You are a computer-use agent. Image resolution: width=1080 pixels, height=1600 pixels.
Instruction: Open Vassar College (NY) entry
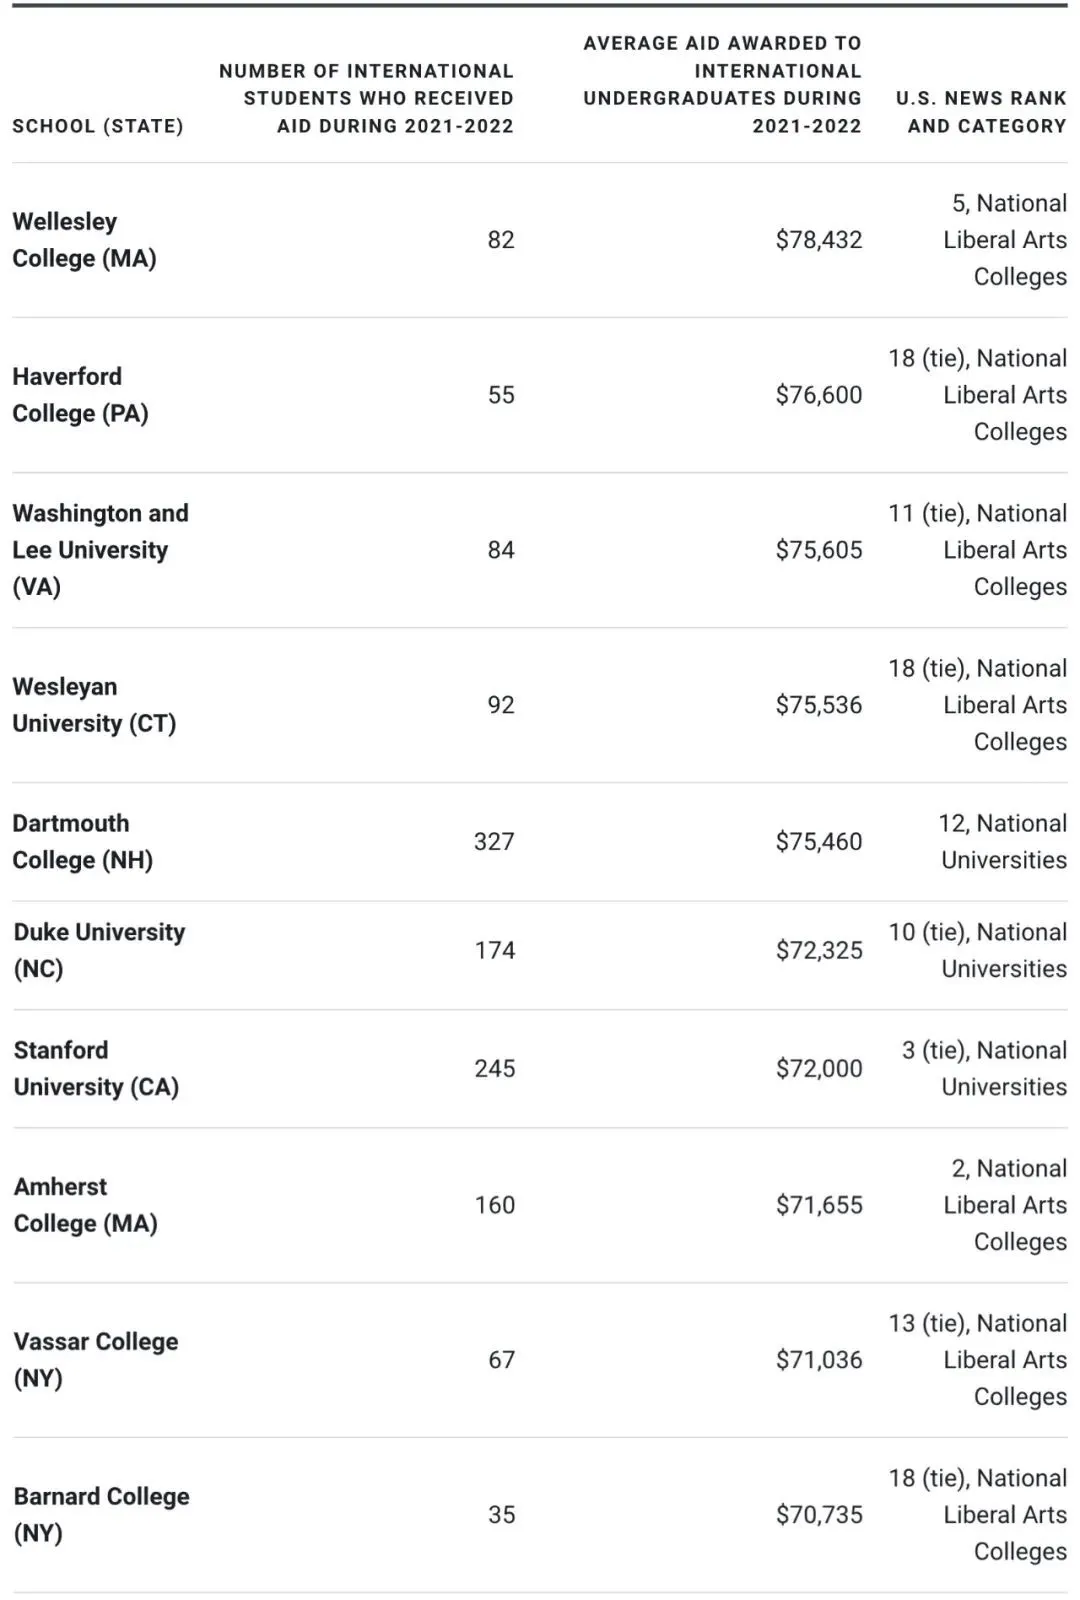(96, 1360)
